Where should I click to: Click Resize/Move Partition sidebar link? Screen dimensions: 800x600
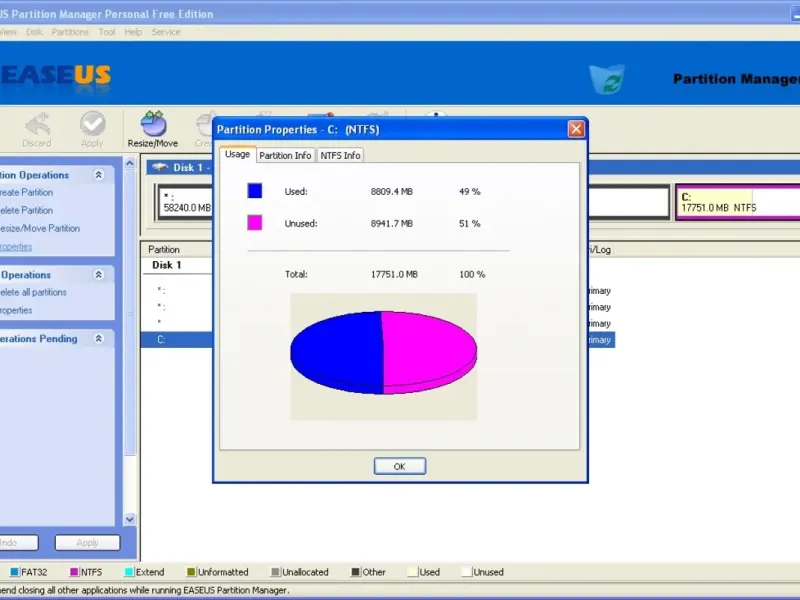point(40,228)
